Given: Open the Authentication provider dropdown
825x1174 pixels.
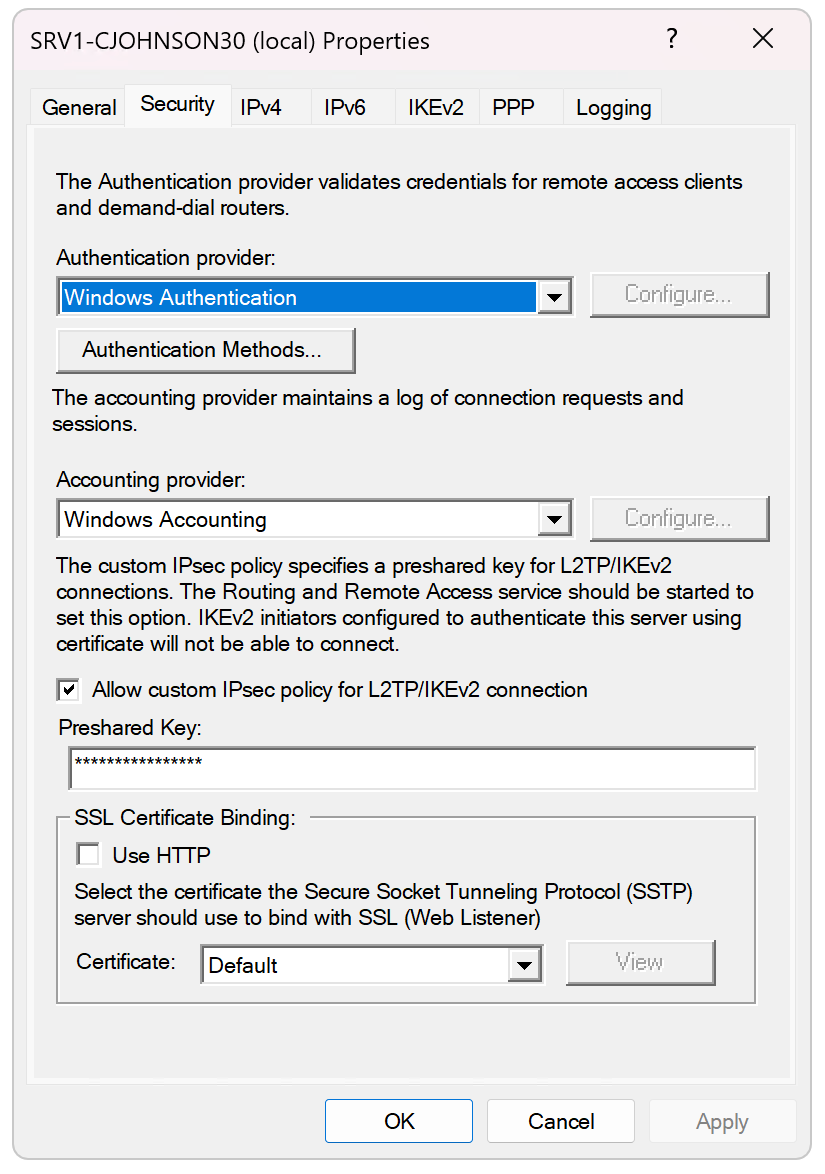Looking at the screenshot, I should pyautogui.click(x=554, y=296).
